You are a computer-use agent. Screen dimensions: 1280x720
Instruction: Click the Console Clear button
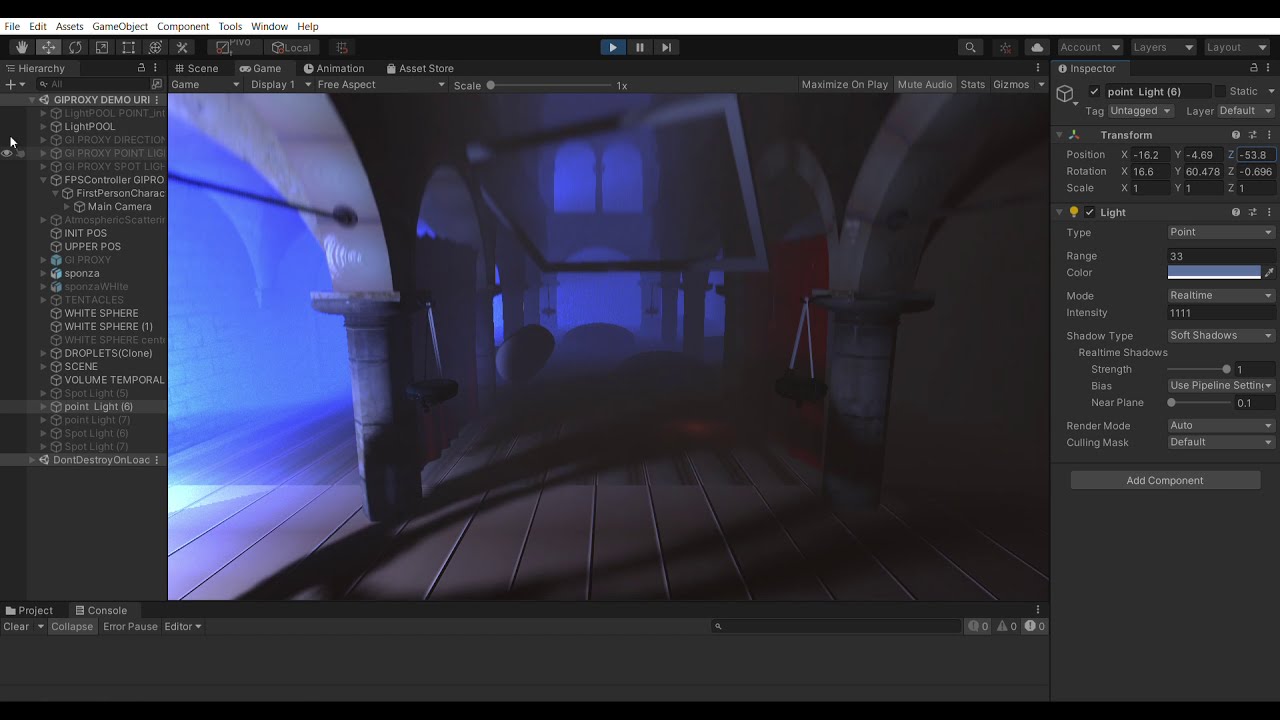[16, 626]
